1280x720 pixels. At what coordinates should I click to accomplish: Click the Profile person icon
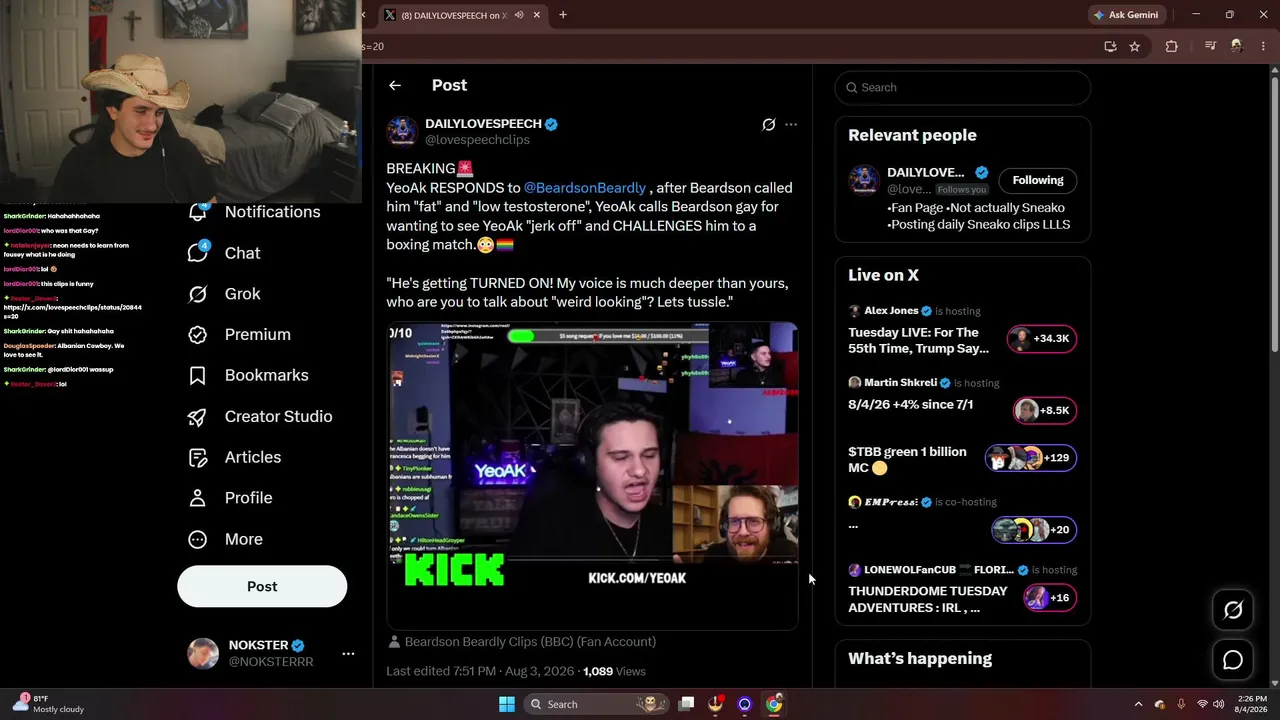[198, 498]
